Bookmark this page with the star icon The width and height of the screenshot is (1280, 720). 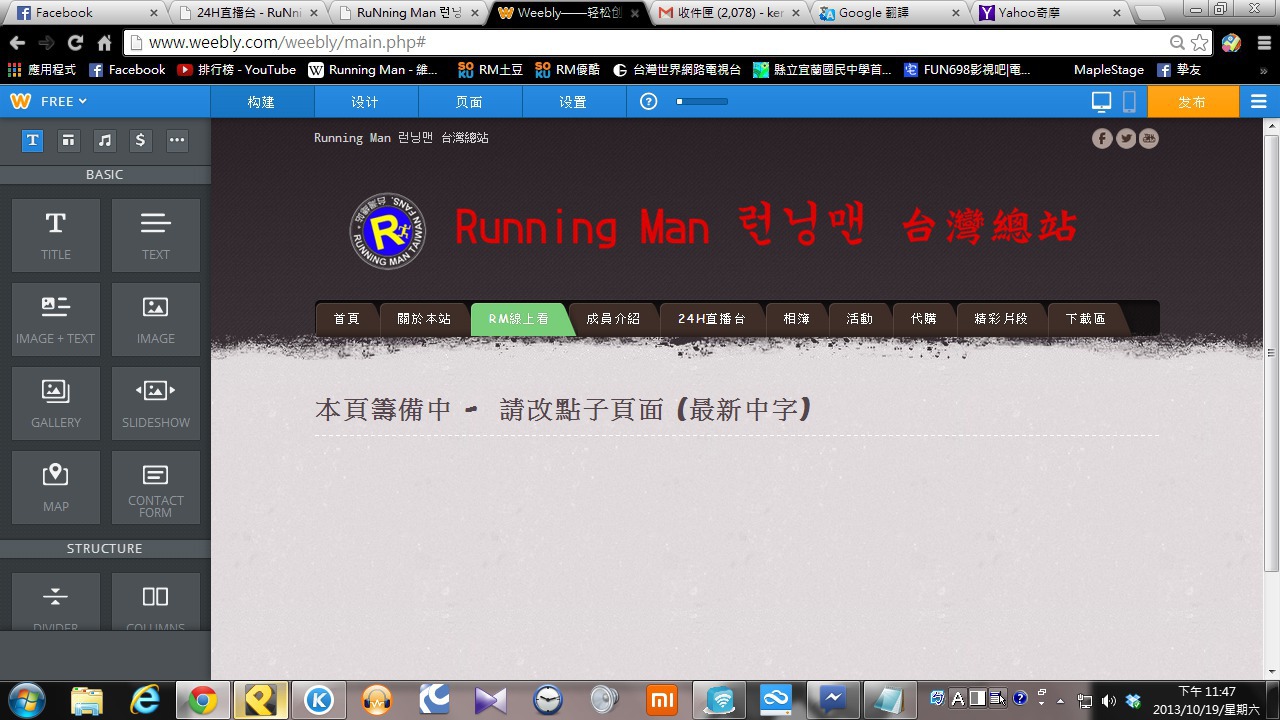coord(1199,43)
